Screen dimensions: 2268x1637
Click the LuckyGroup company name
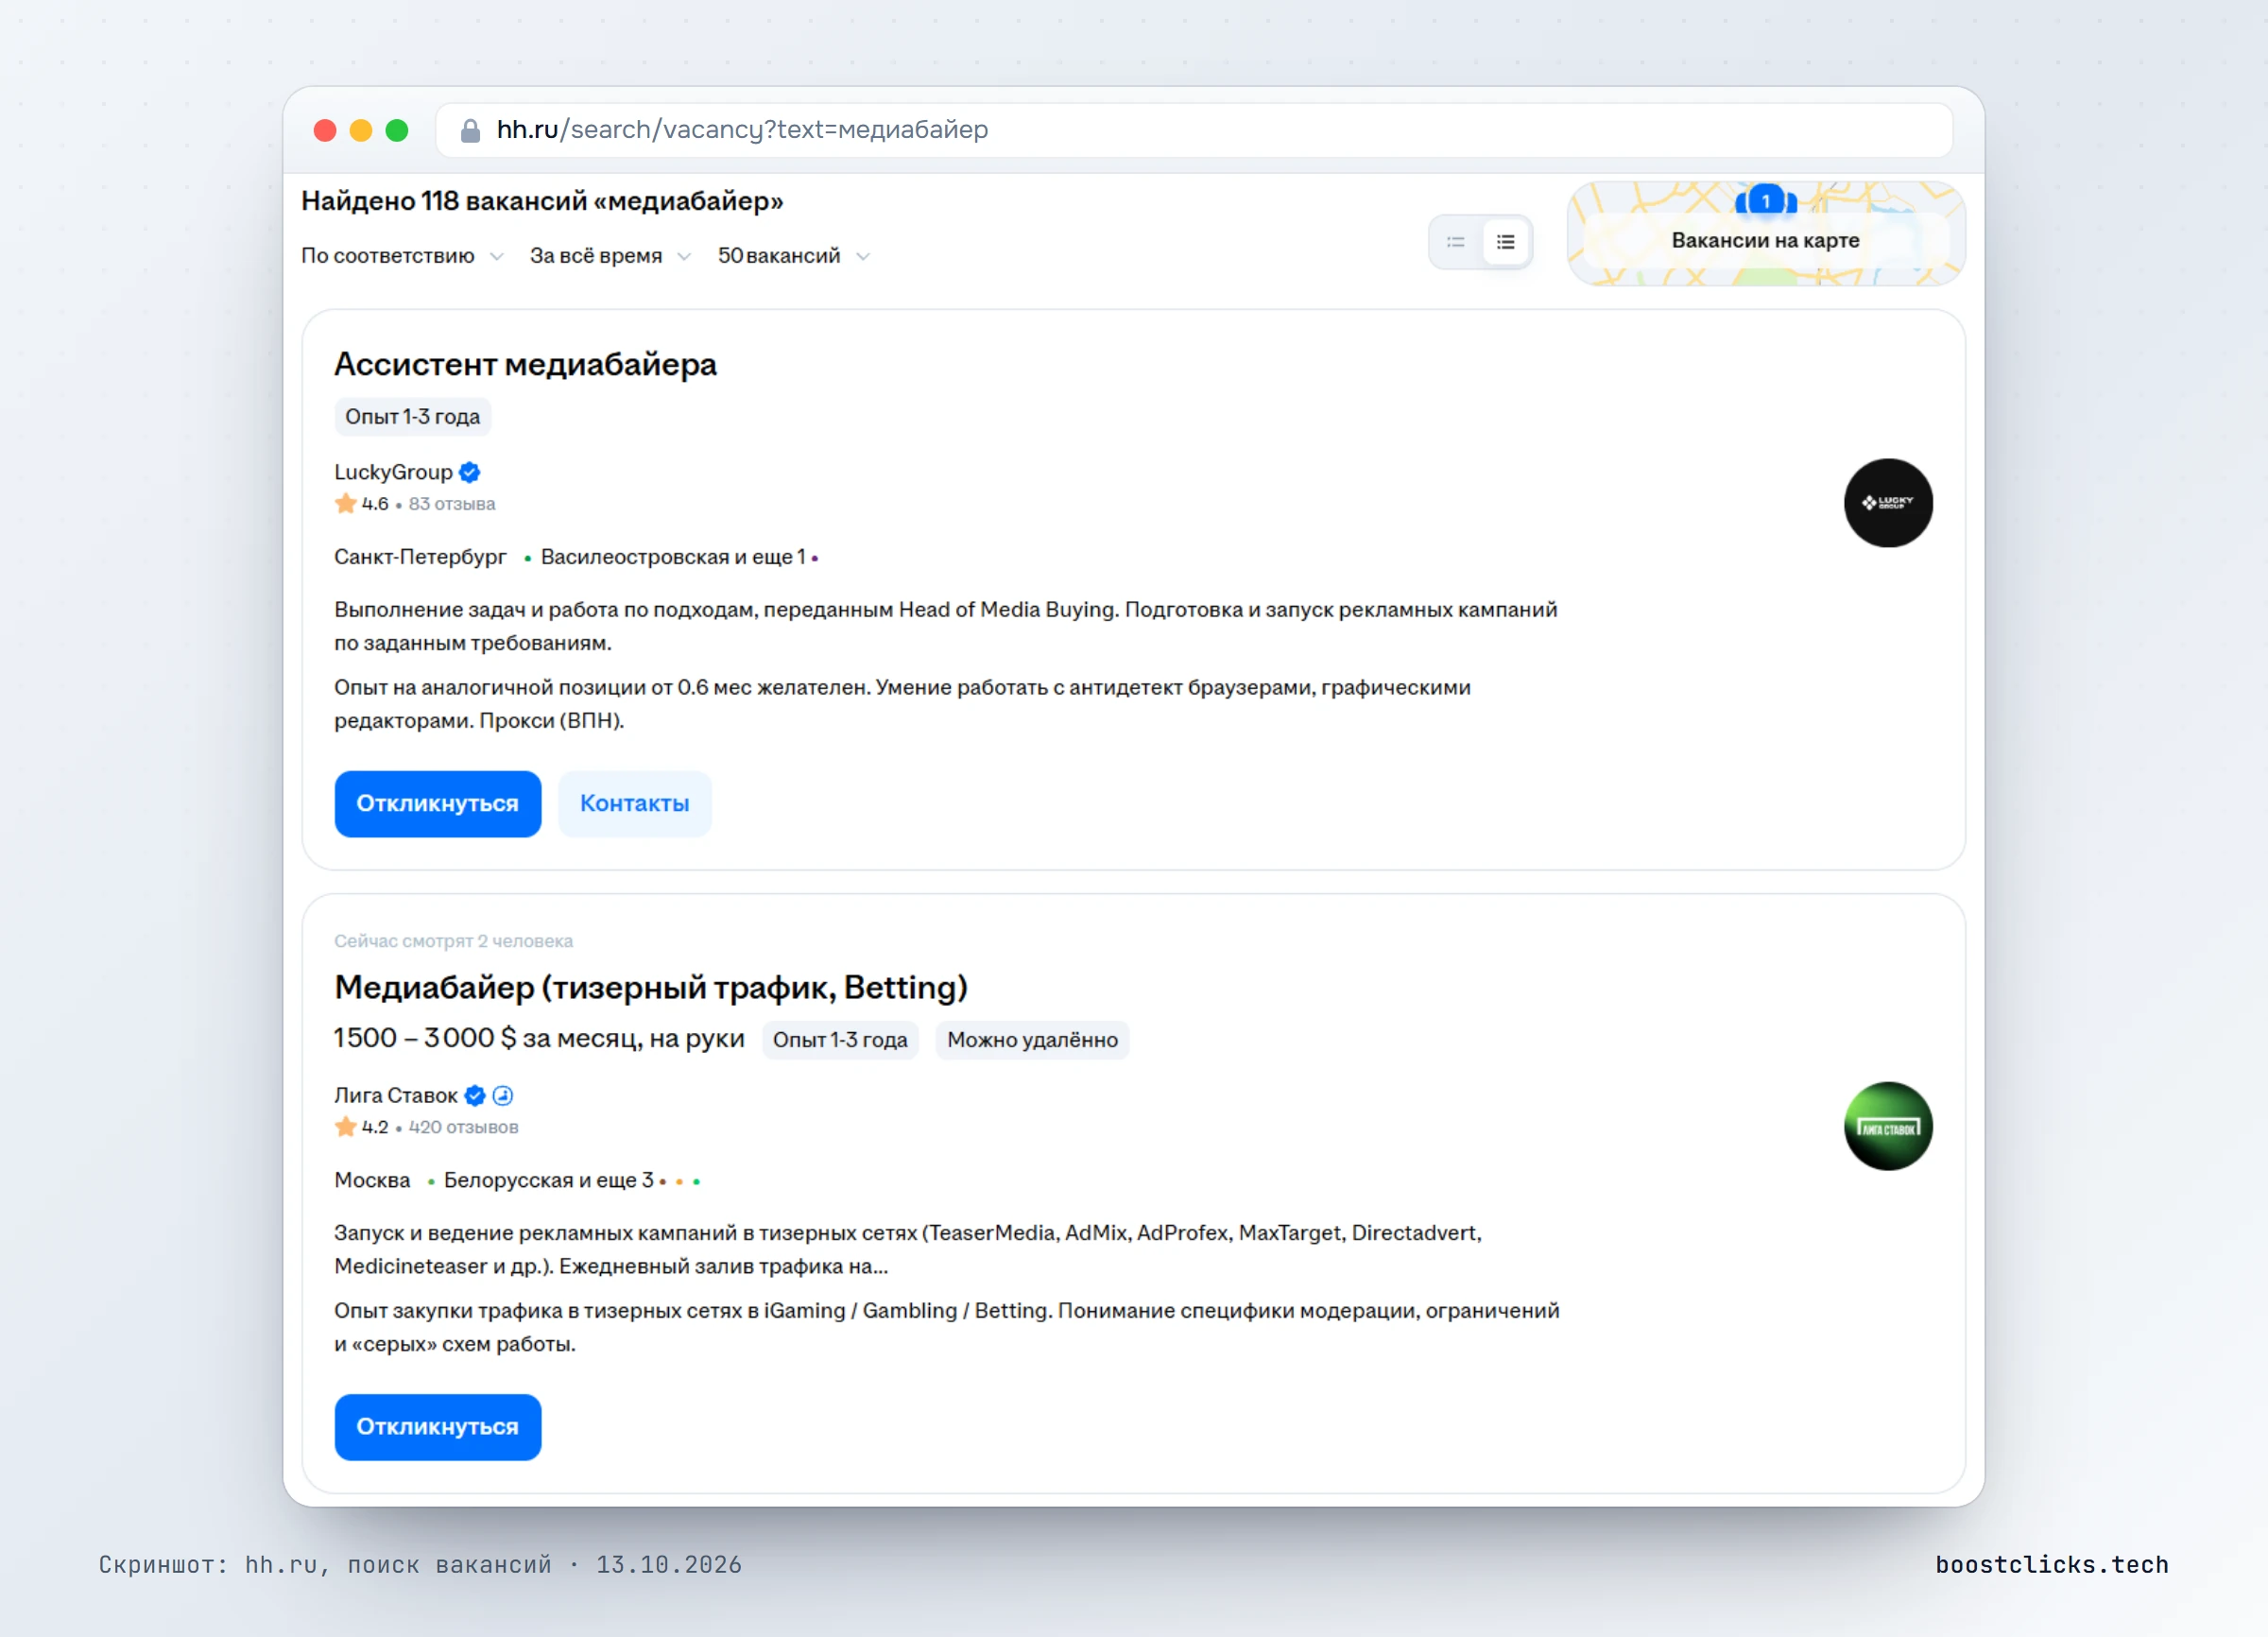tap(393, 472)
